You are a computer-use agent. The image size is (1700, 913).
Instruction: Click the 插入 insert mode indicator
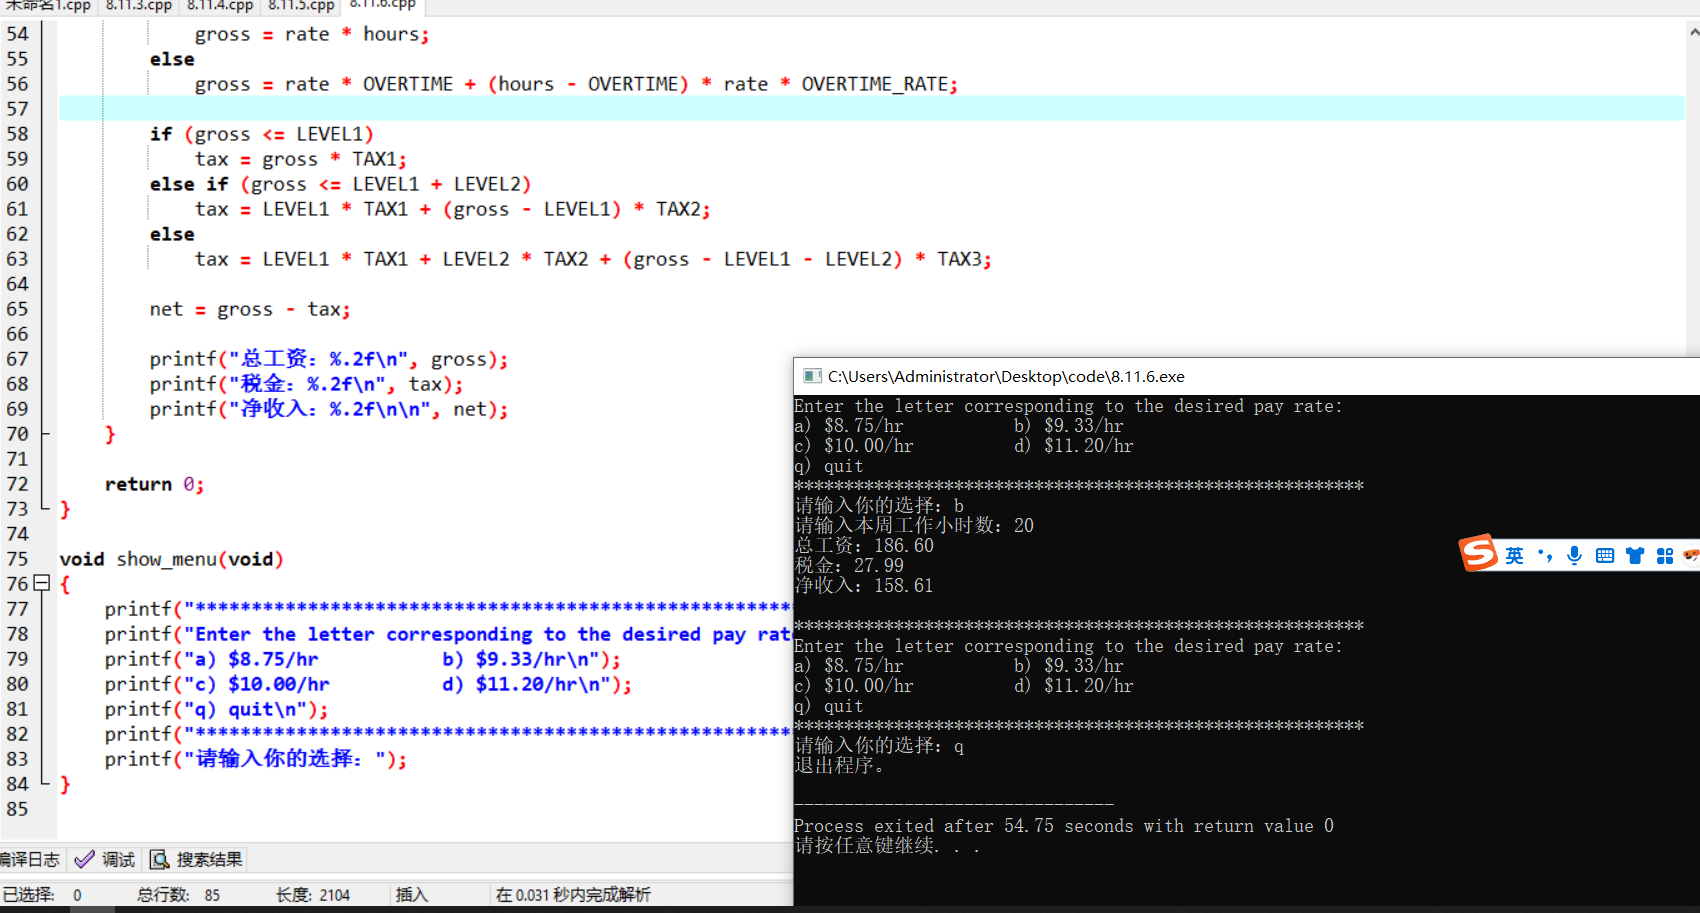pos(411,895)
